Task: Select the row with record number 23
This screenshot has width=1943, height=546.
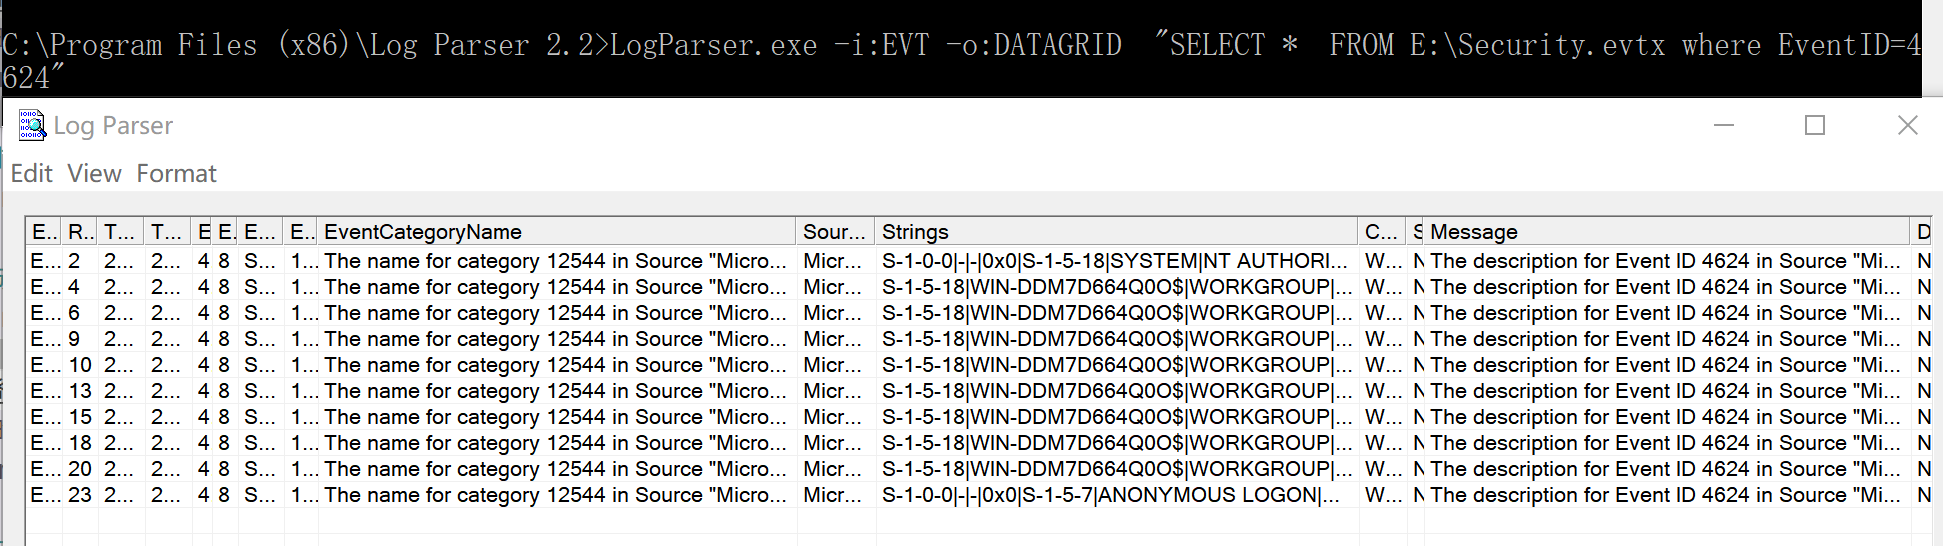Action: click(80, 495)
